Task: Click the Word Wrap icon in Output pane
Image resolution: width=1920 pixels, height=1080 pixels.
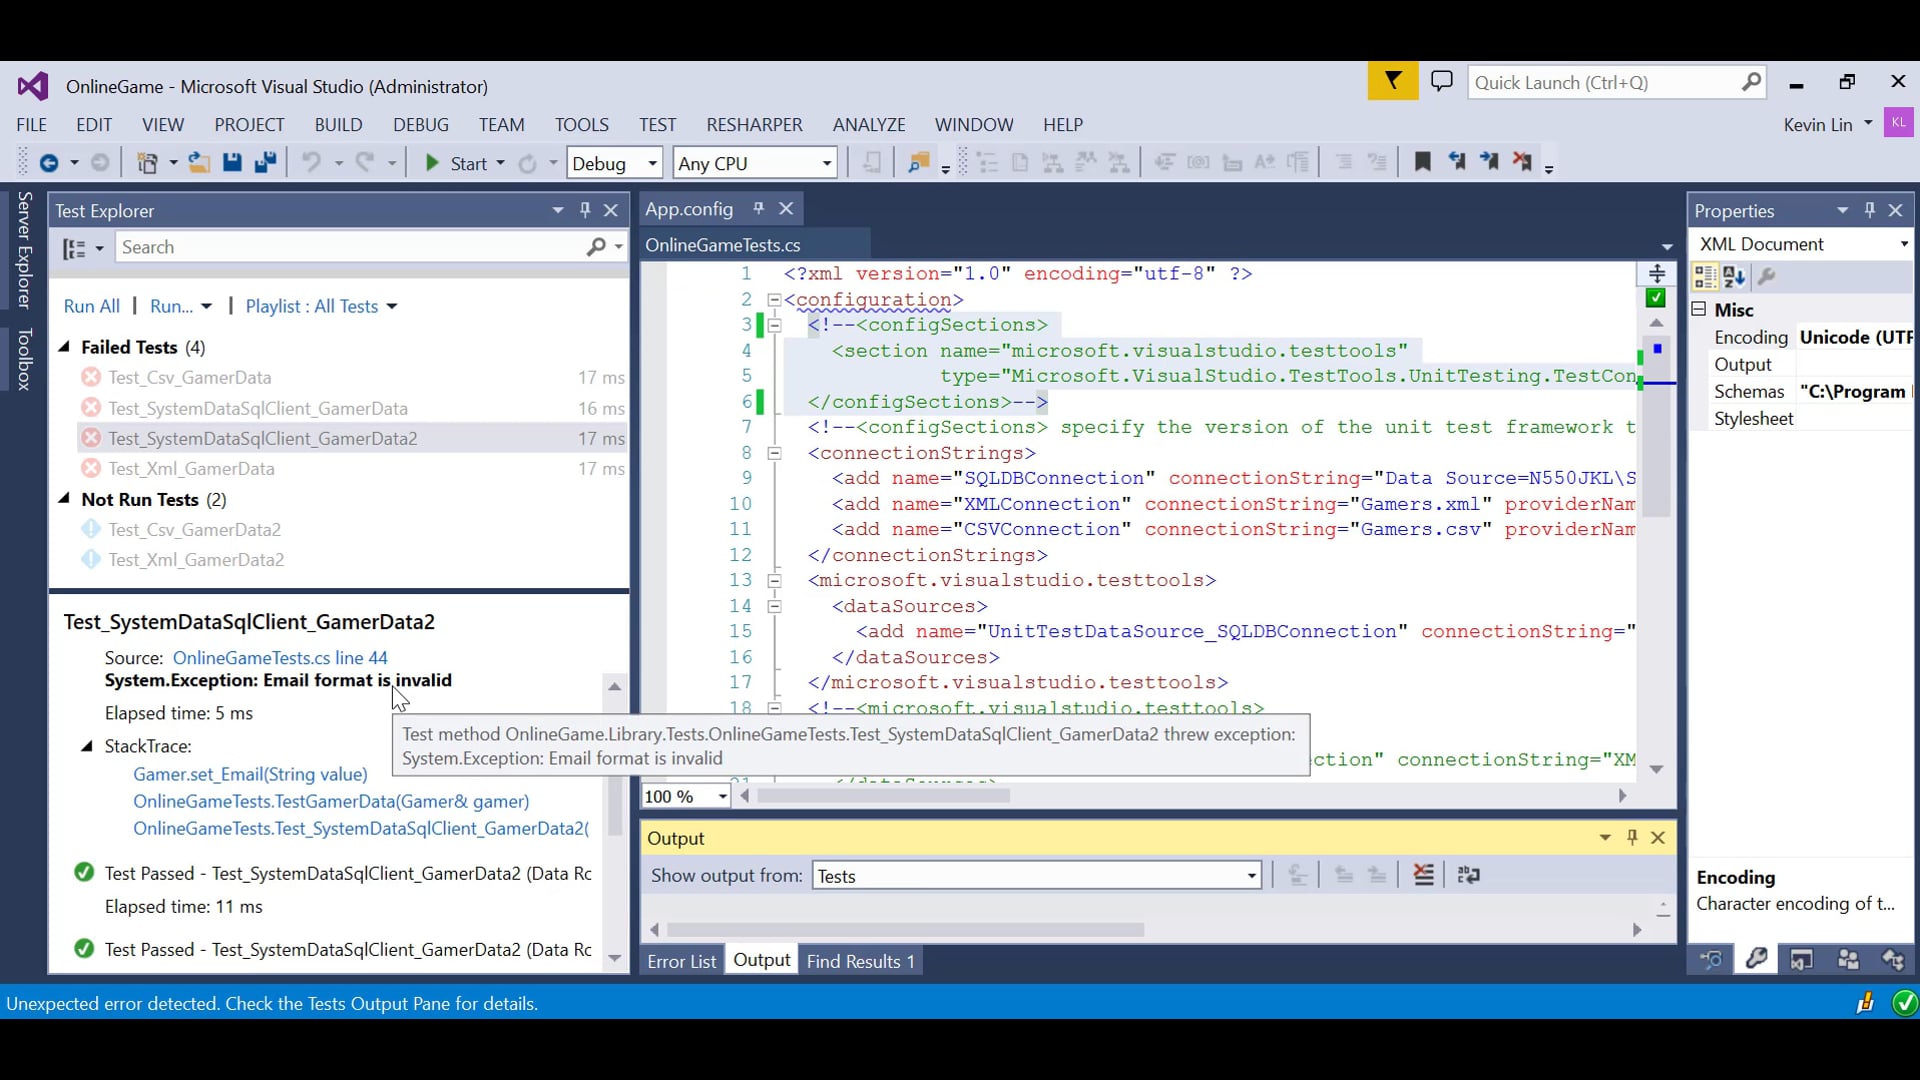Action: (x=1469, y=875)
